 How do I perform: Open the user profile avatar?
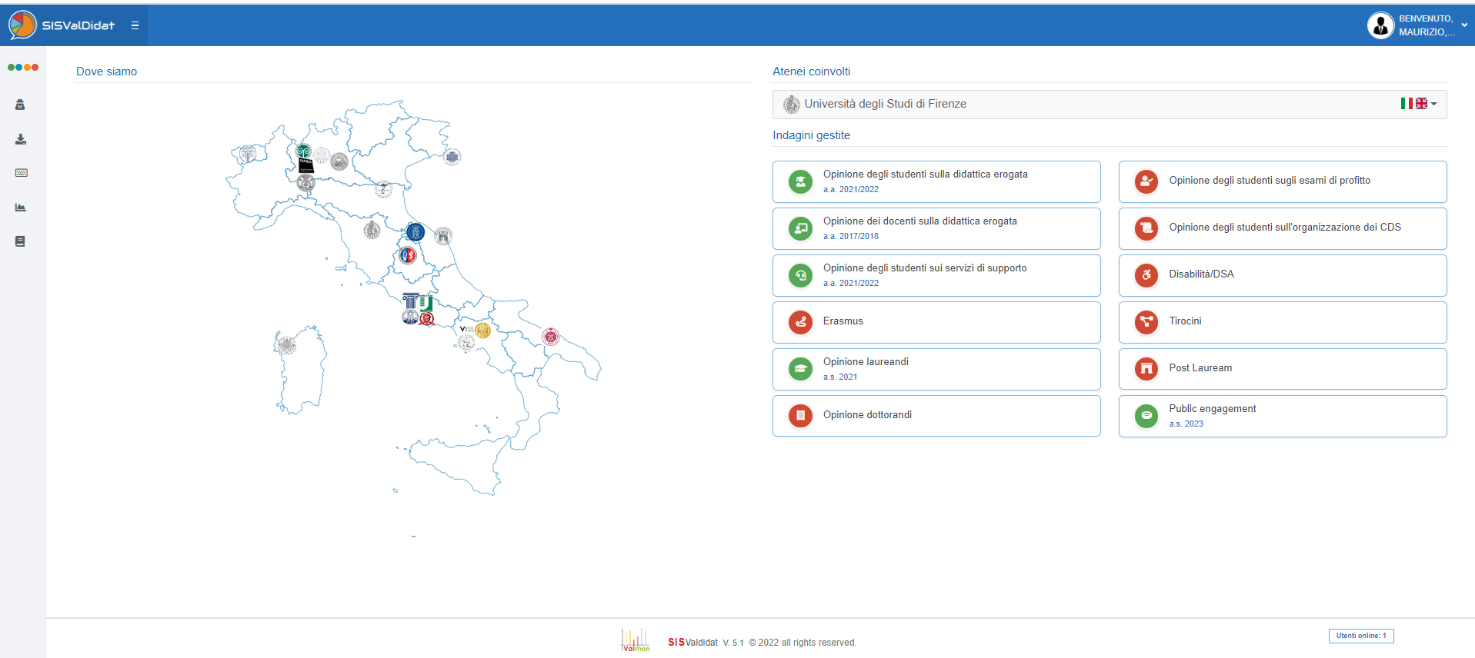(1381, 26)
